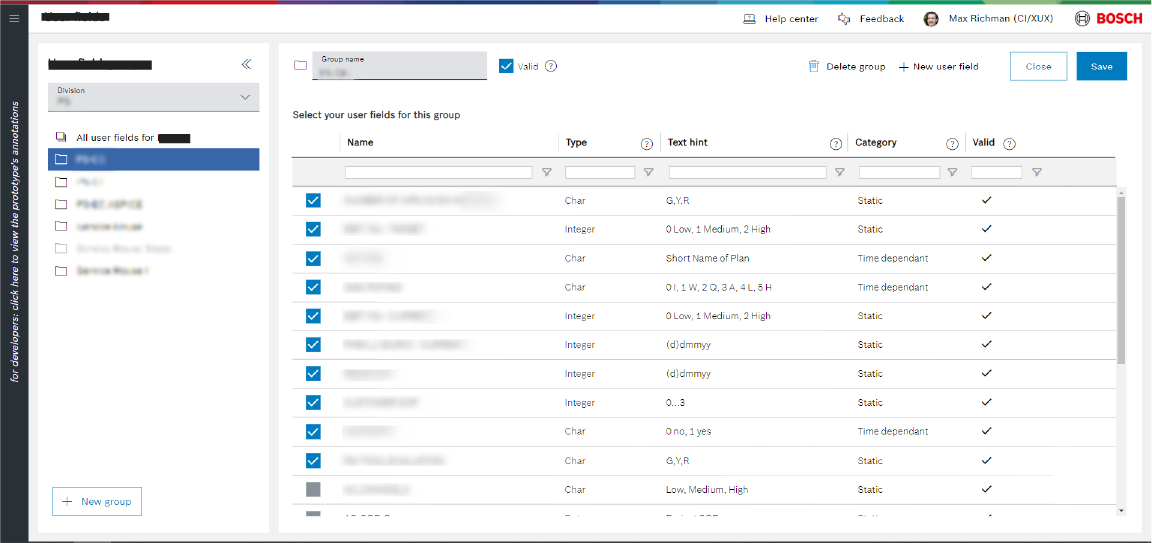Viewport: 1152px width, 543px height.
Task: Click the Feedback icon
Action: click(845, 19)
